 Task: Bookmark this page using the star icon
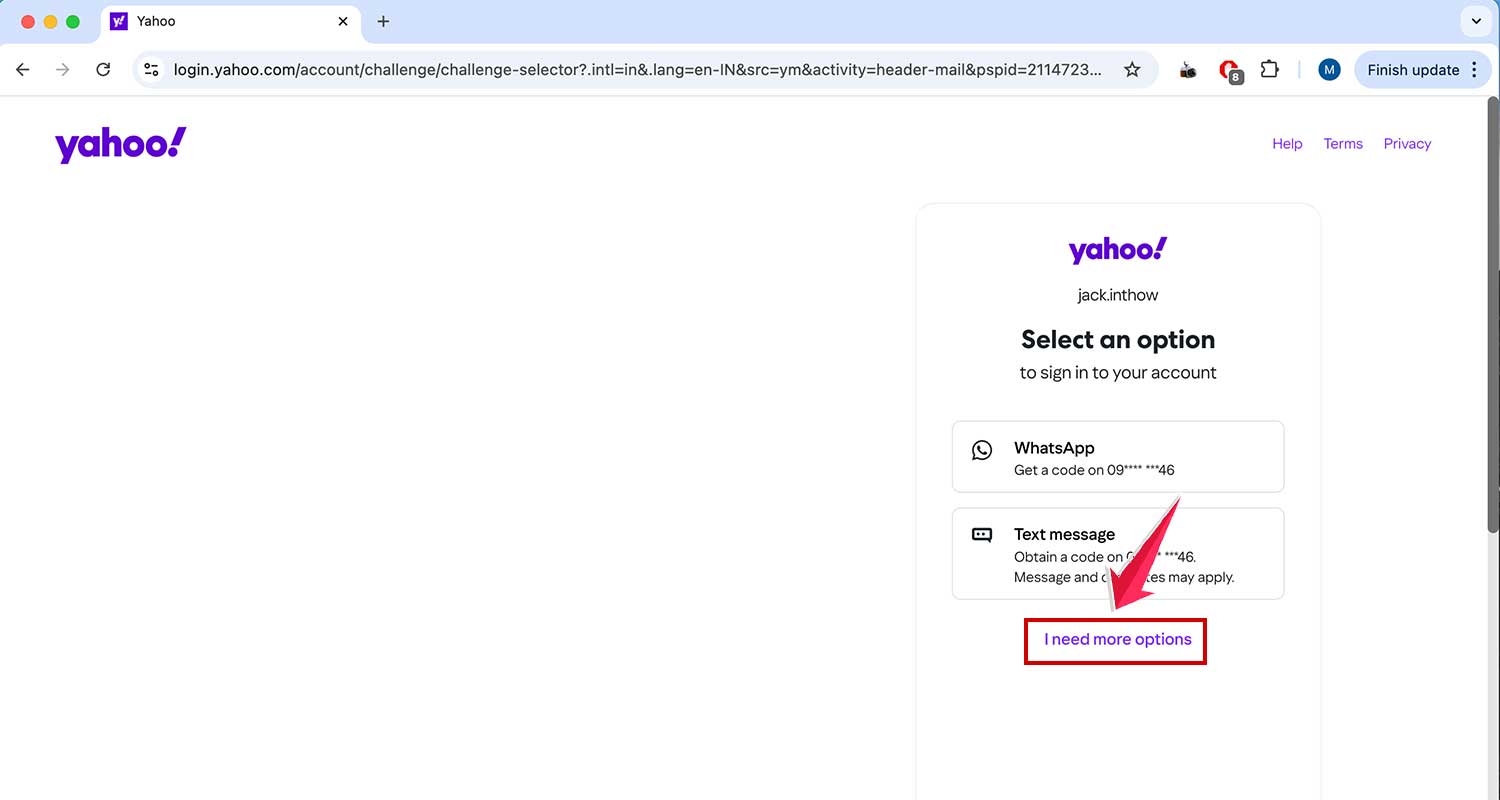point(1131,69)
